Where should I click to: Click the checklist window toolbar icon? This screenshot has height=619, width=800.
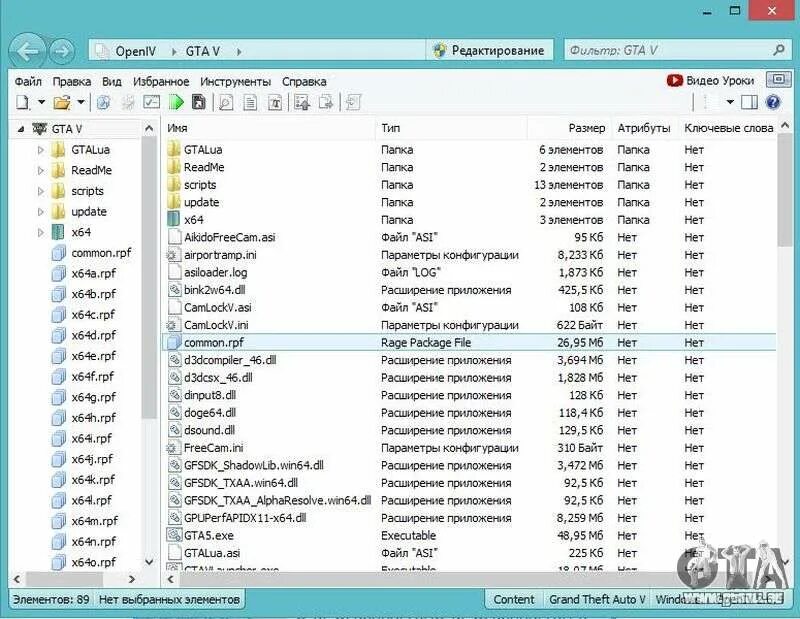pyautogui.click(x=152, y=103)
